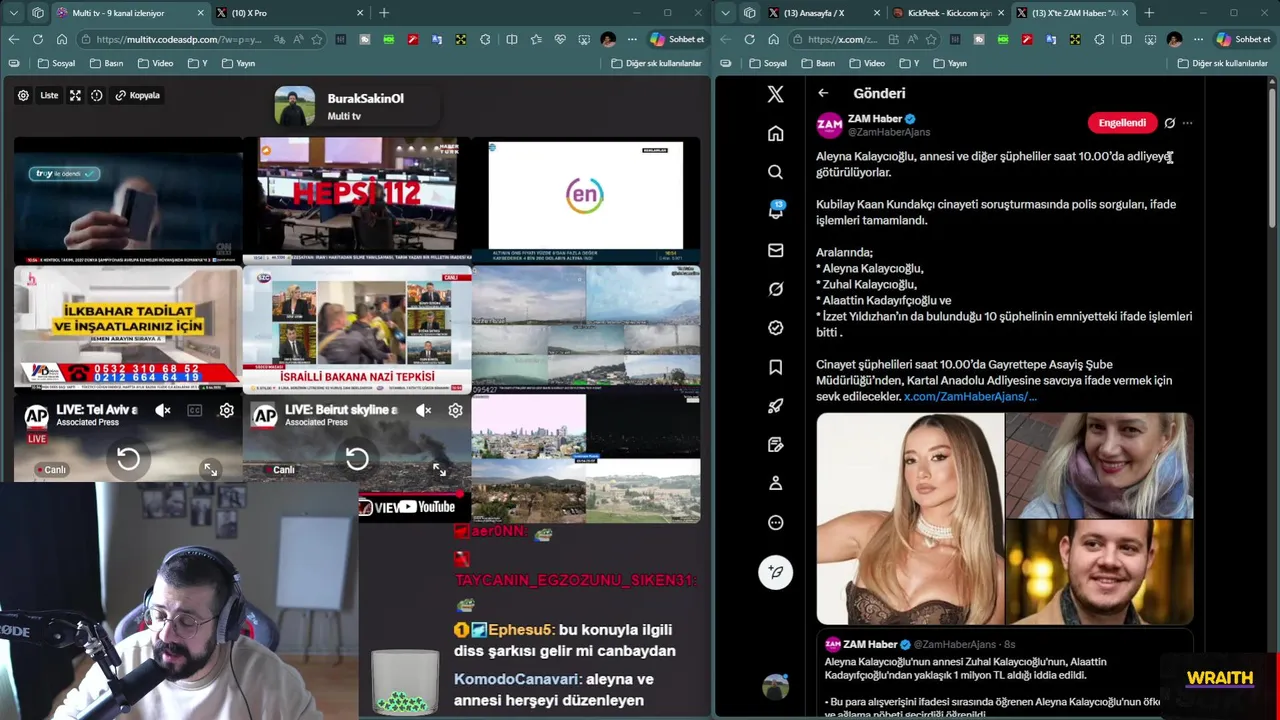Open X messages envelope icon

(775, 250)
